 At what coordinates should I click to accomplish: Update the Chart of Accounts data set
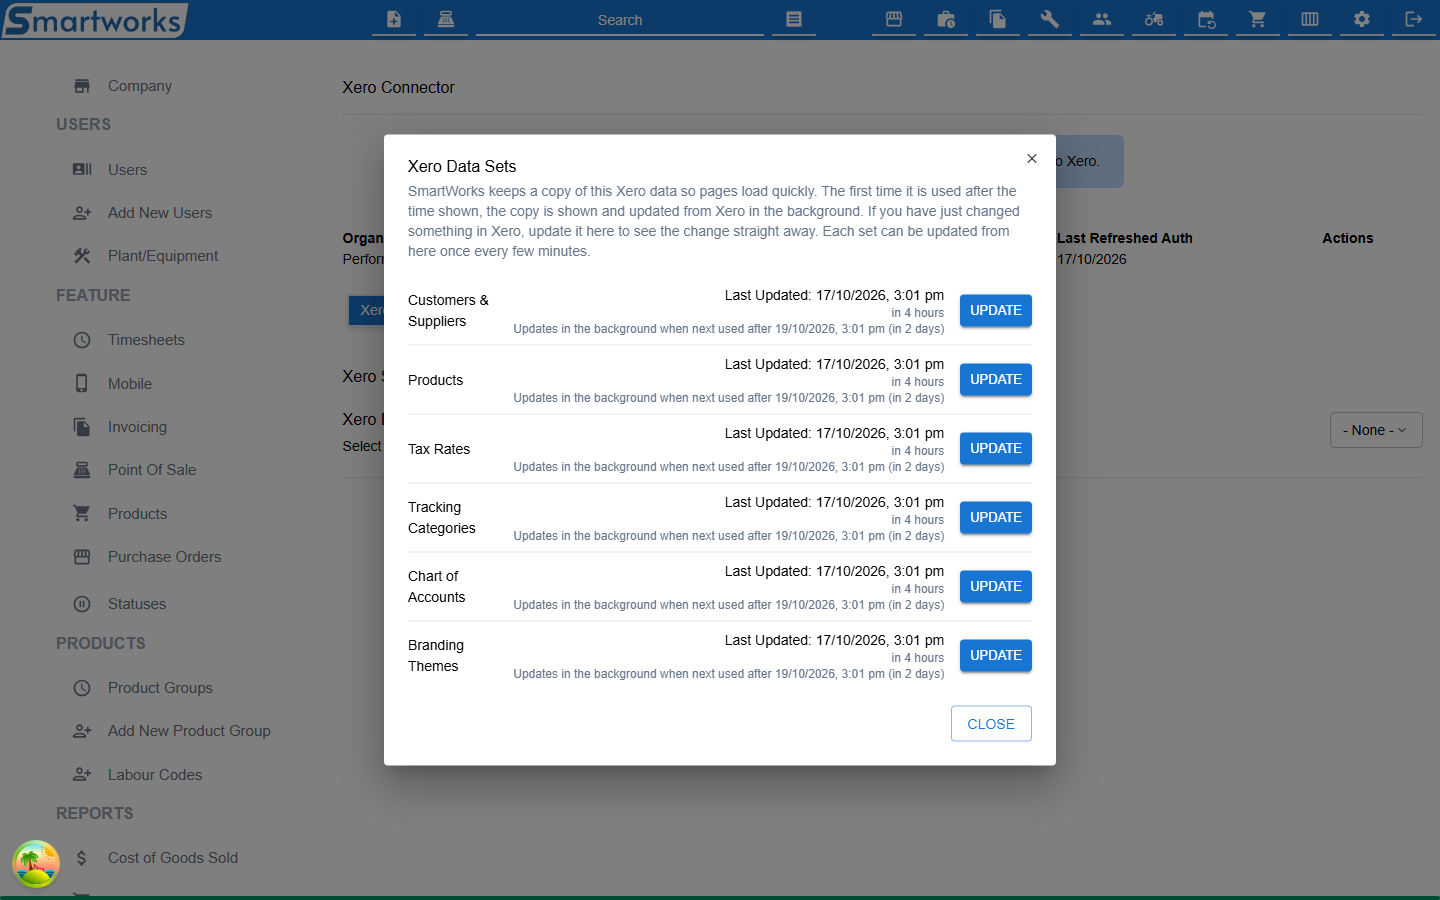[x=996, y=587]
